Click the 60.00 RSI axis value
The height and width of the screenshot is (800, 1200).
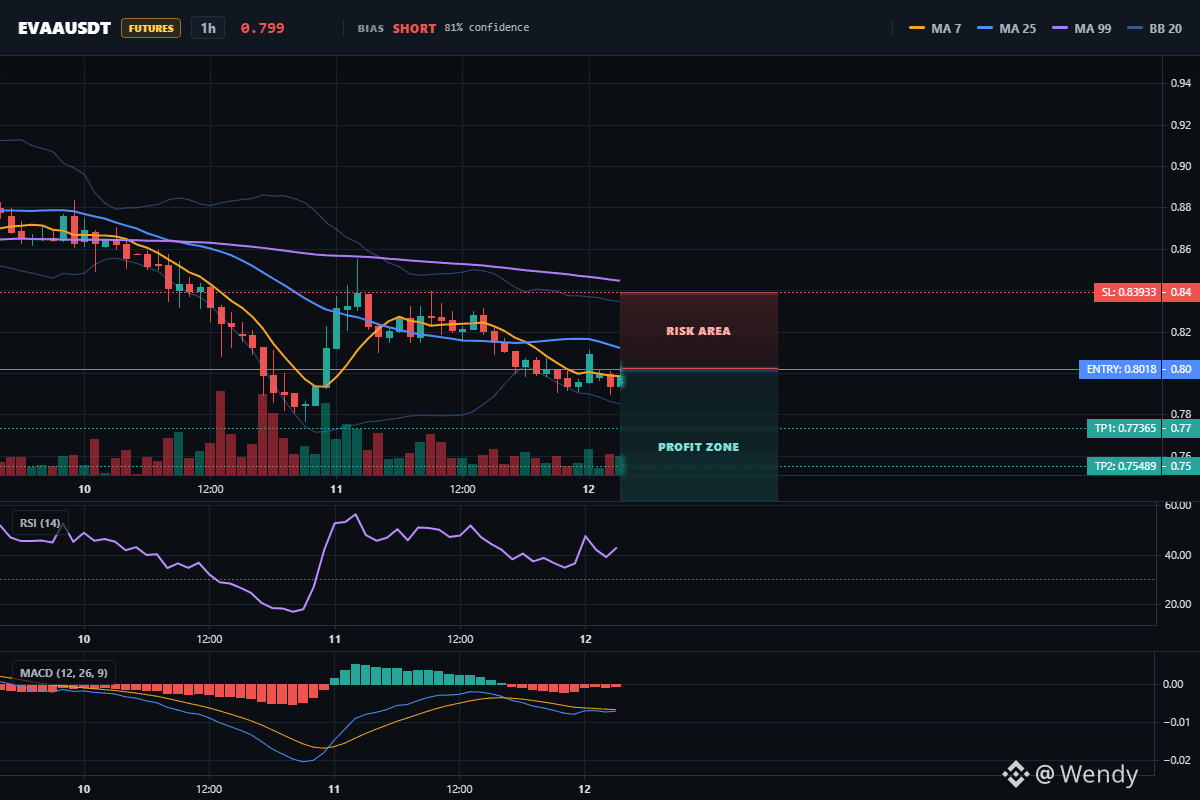[1177, 506]
